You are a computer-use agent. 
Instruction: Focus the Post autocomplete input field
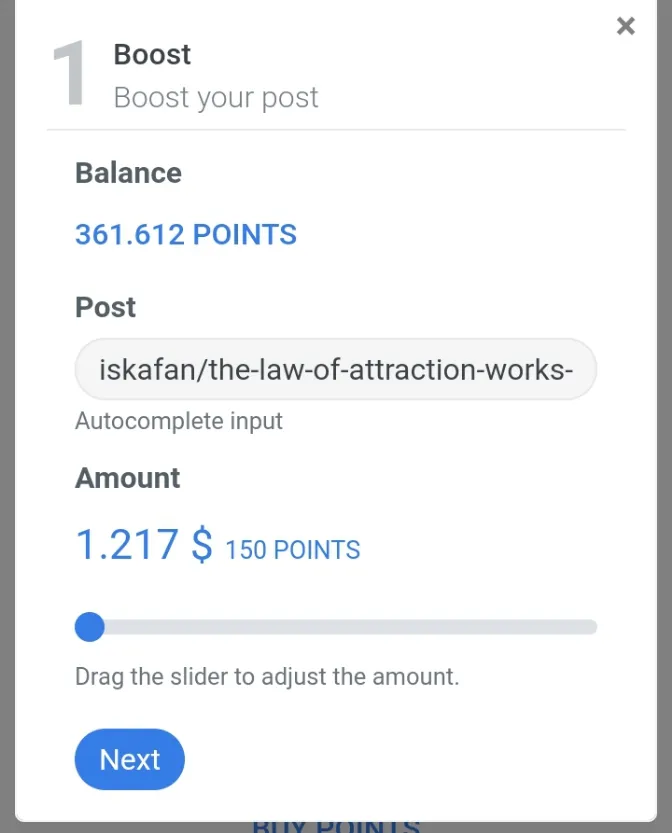coord(336,369)
